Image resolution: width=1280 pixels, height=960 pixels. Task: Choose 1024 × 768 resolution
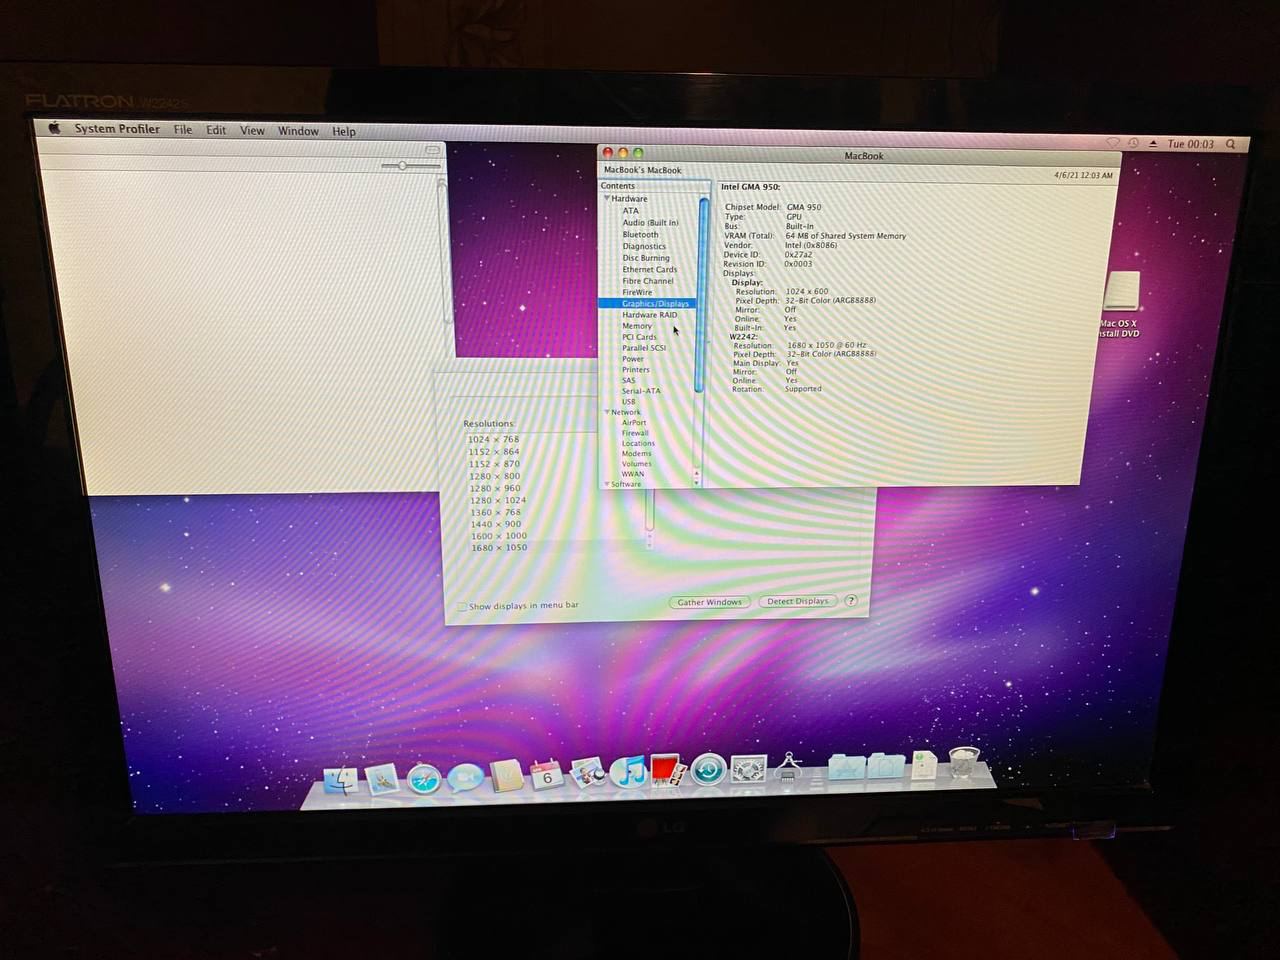click(x=493, y=440)
